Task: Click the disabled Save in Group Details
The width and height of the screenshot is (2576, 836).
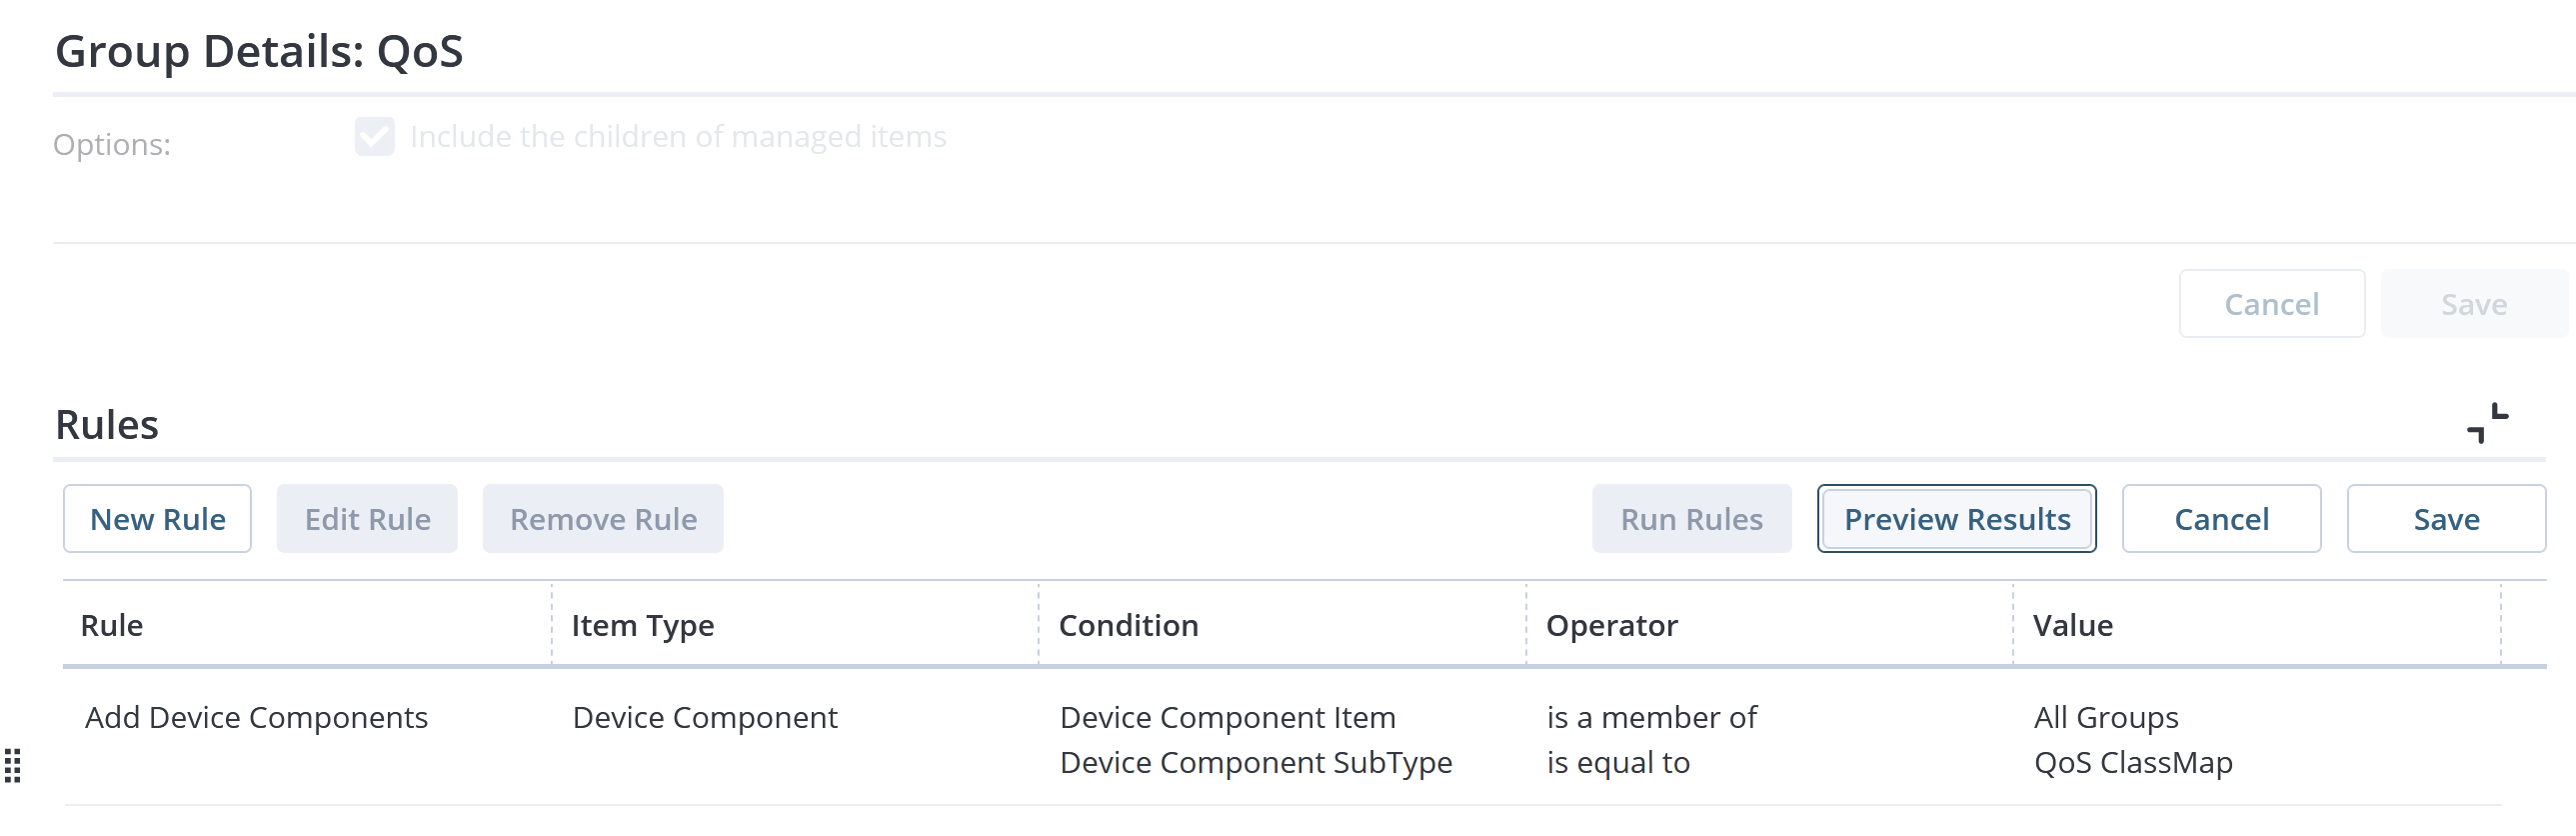Action: point(2474,304)
